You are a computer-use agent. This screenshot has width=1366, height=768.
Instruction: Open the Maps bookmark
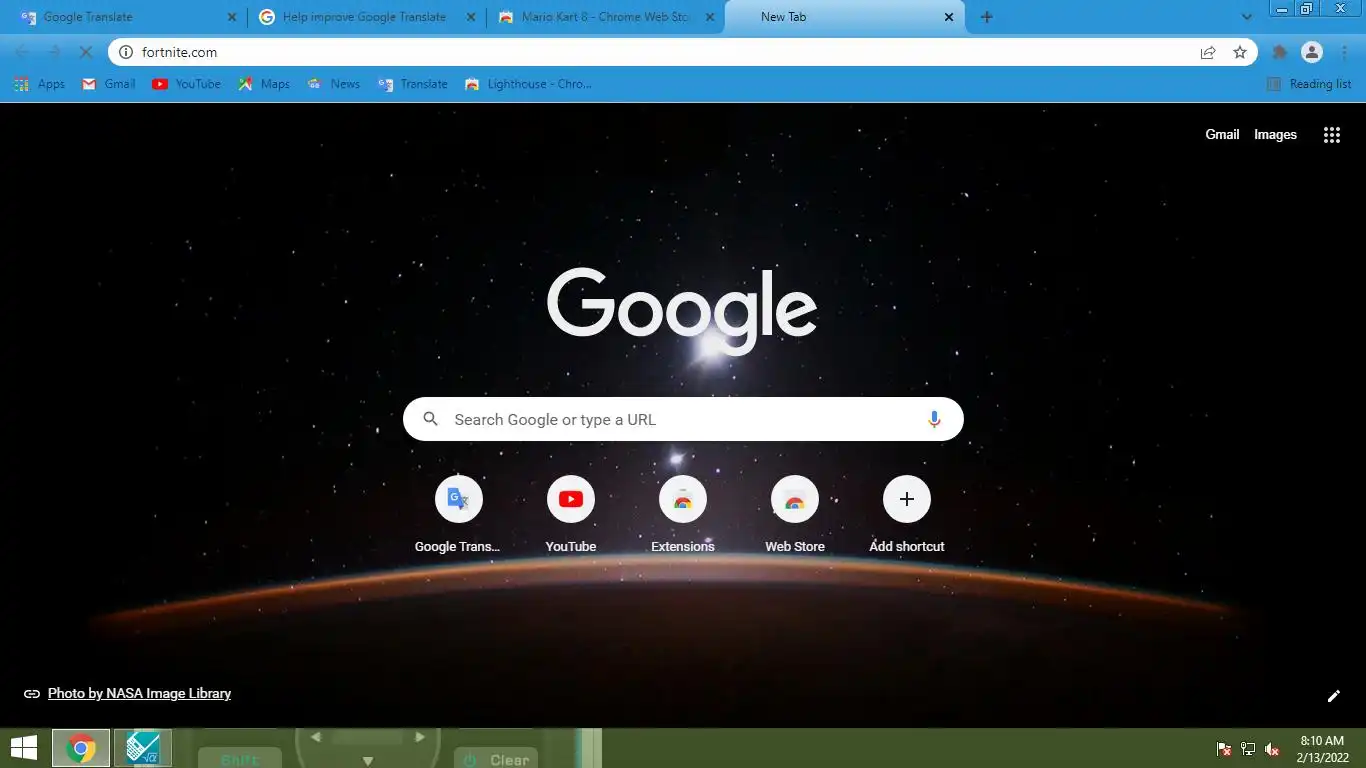point(264,84)
